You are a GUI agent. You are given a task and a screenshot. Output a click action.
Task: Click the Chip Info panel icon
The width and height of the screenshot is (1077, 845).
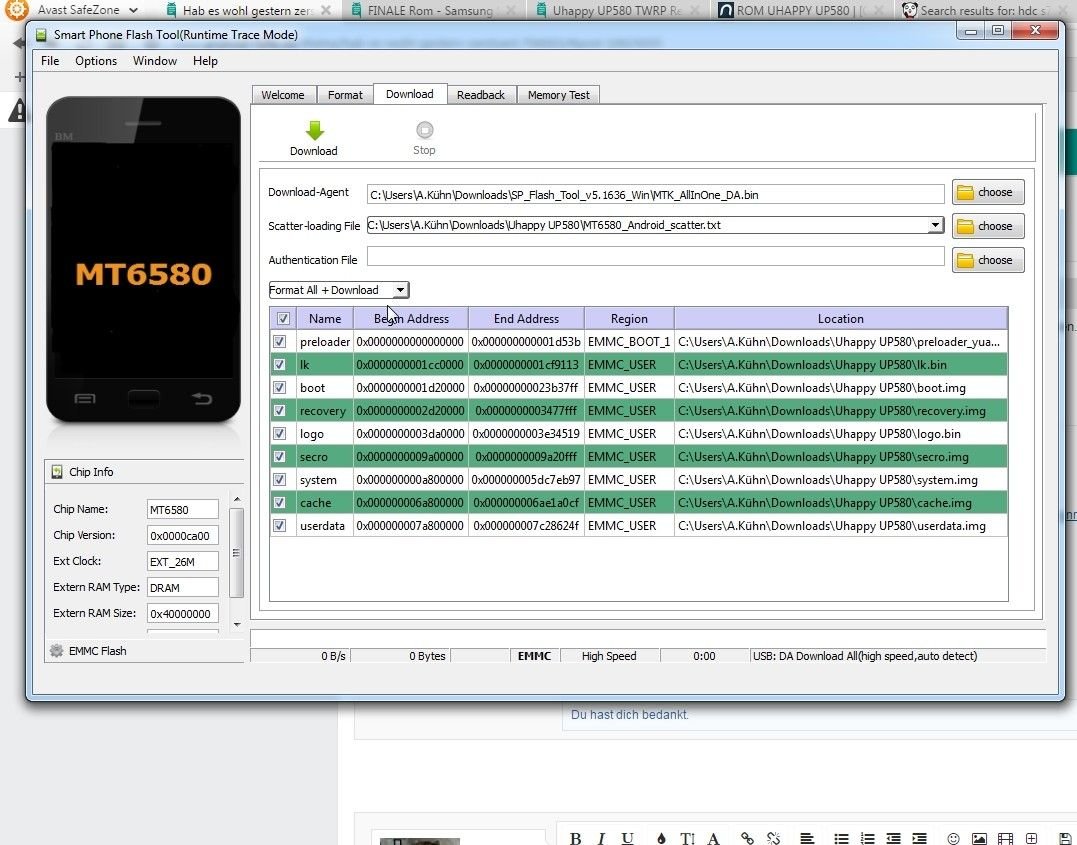57,472
